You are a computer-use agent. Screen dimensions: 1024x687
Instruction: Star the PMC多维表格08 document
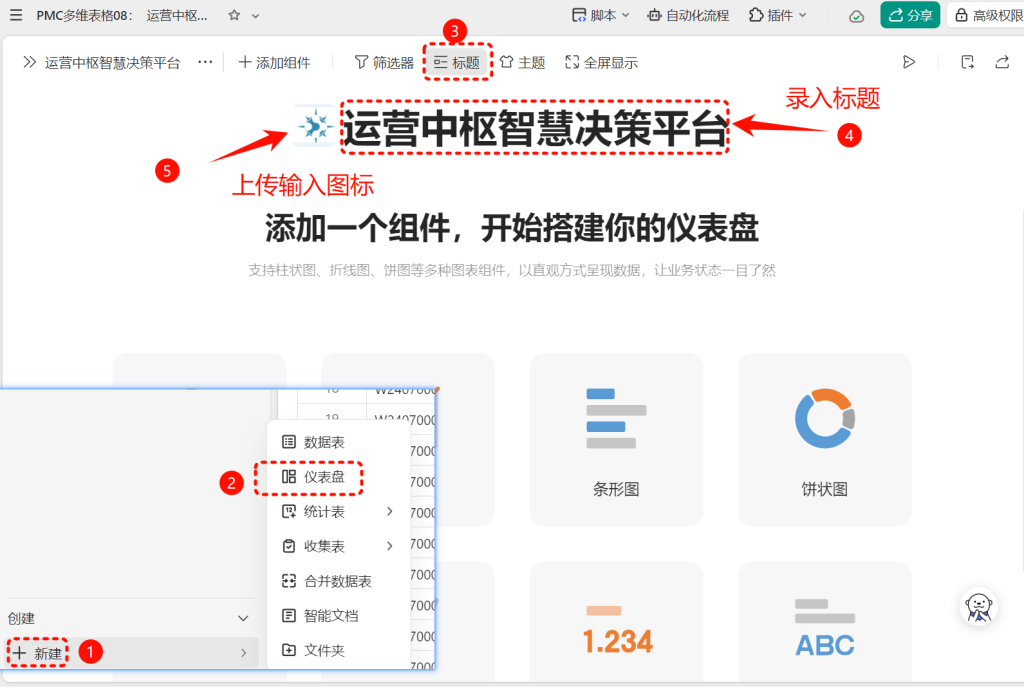(x=234, y=15)
